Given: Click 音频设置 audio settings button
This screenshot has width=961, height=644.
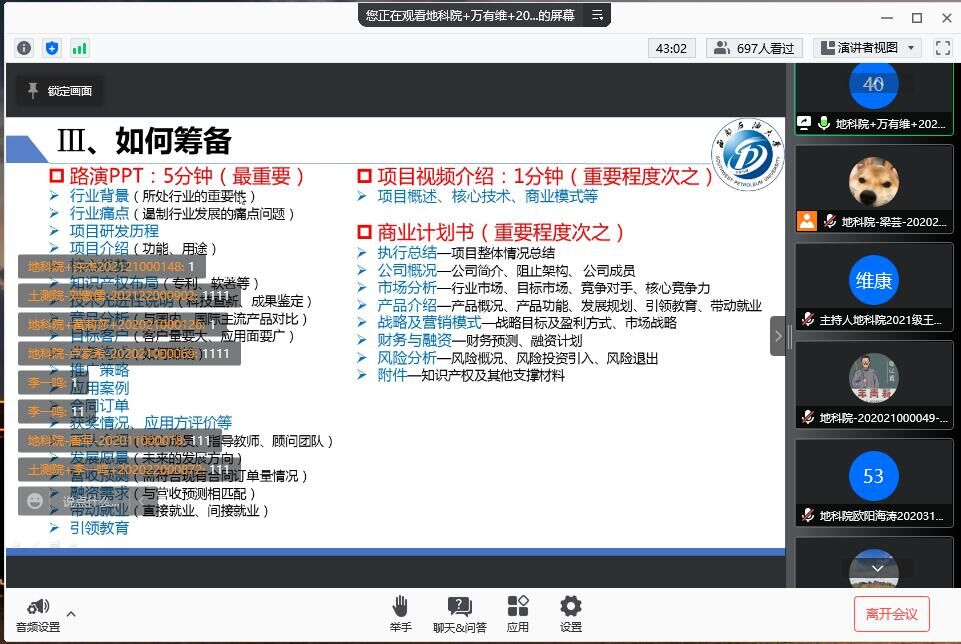Looking at the screenshot, I should (x=38, y=613).
